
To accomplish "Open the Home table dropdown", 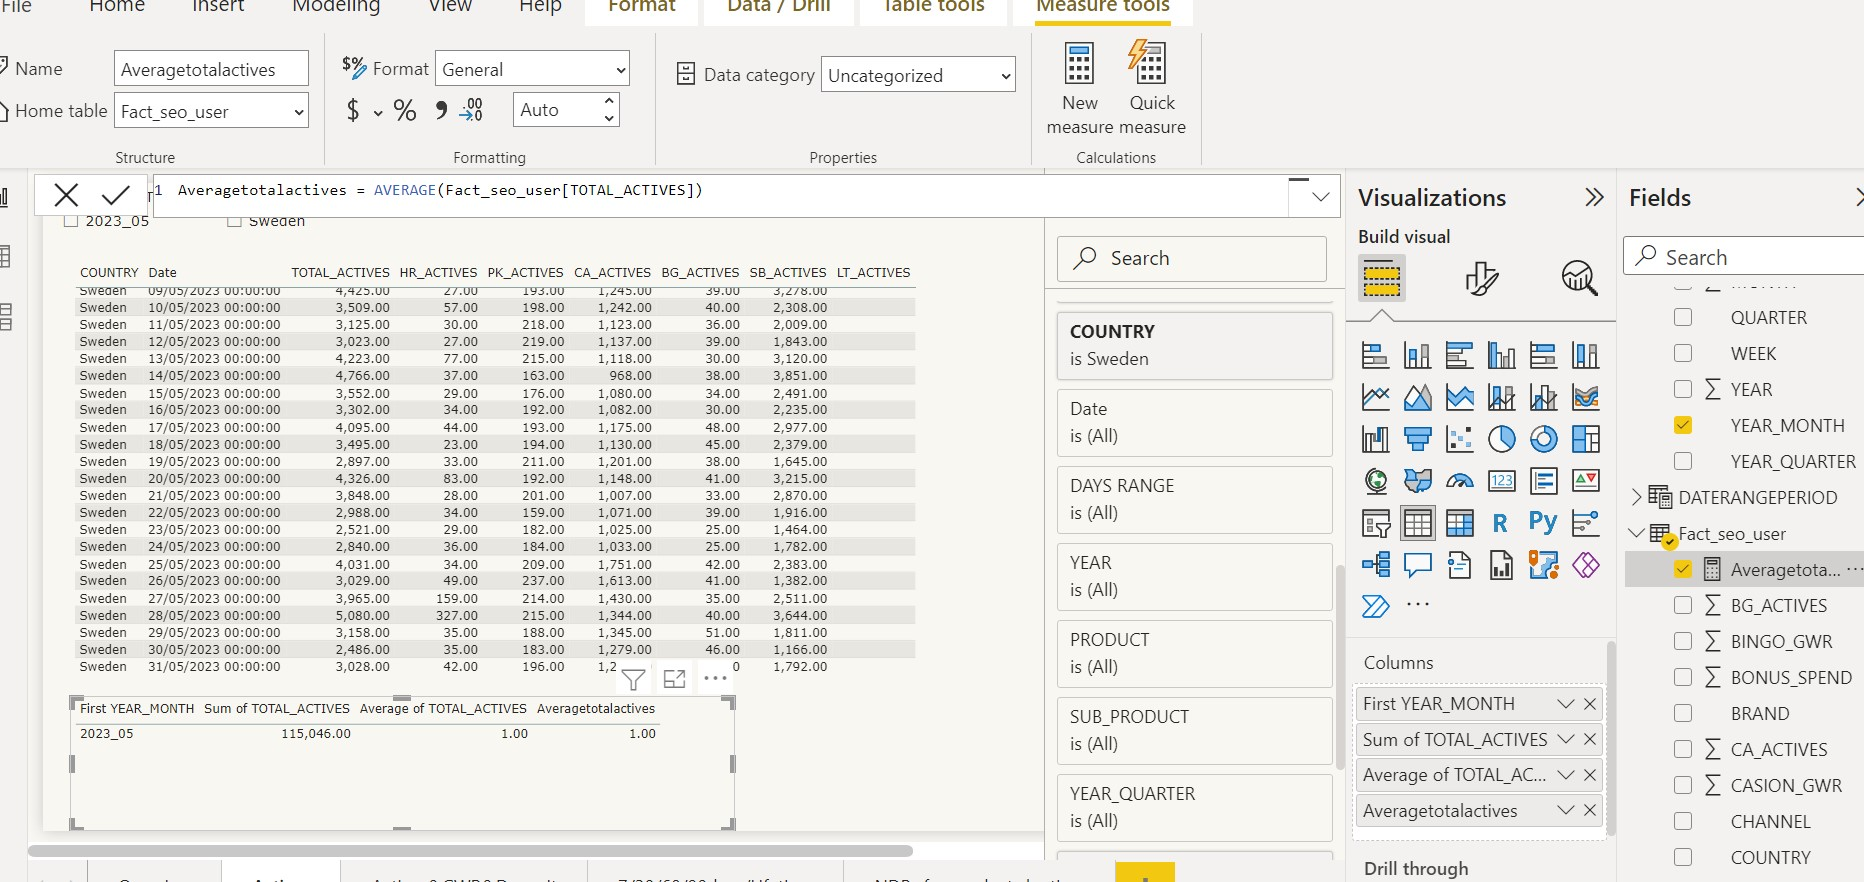I will pos(211,111).
